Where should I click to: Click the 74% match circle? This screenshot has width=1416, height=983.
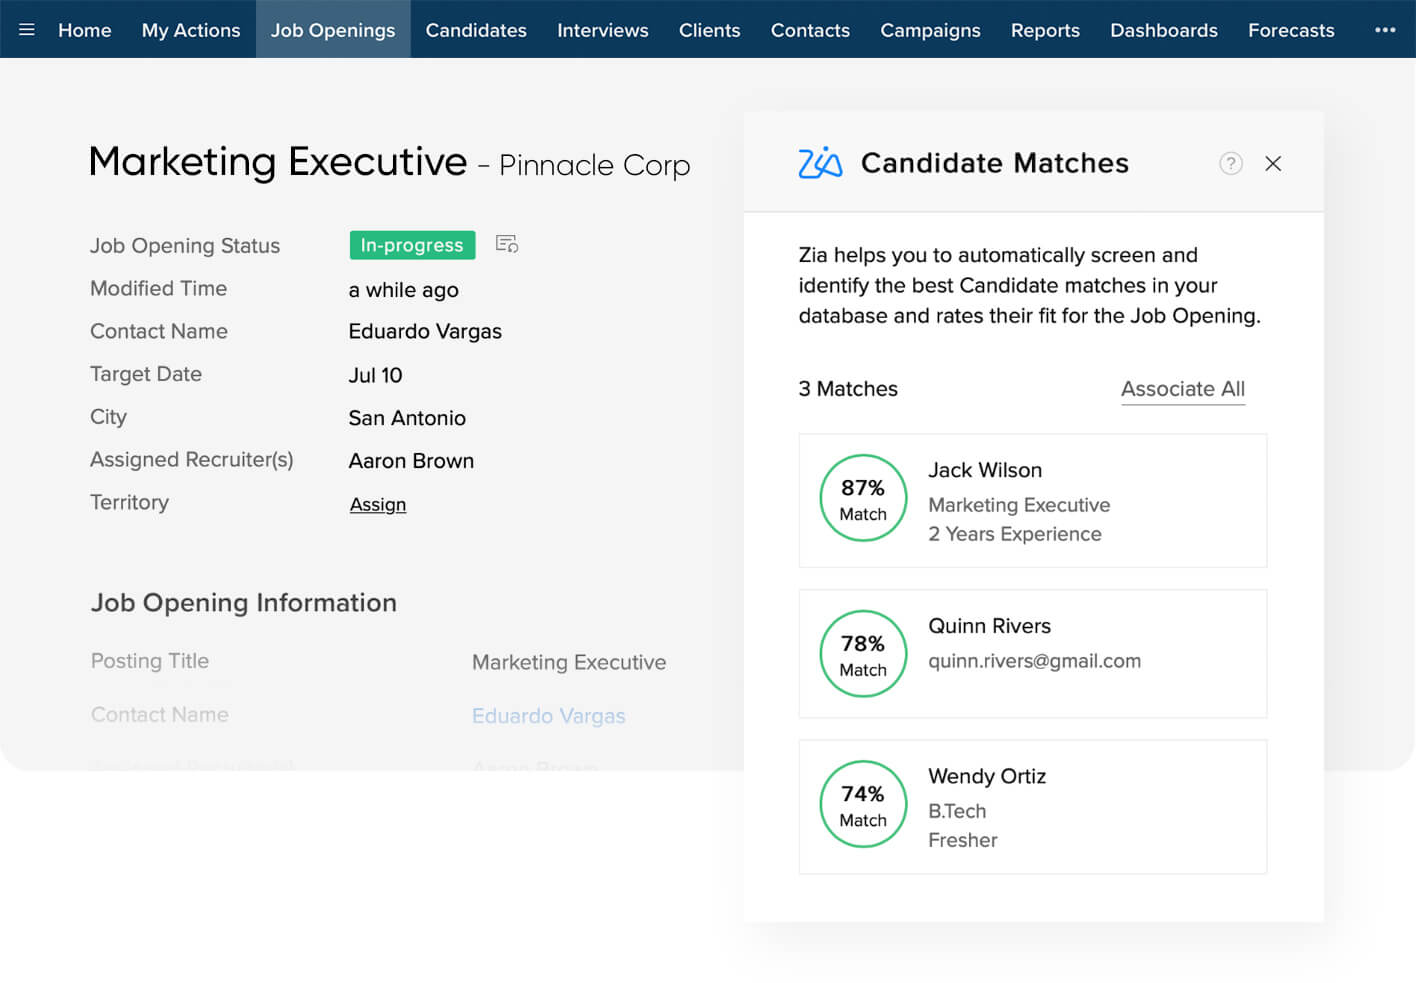(863, 804)
